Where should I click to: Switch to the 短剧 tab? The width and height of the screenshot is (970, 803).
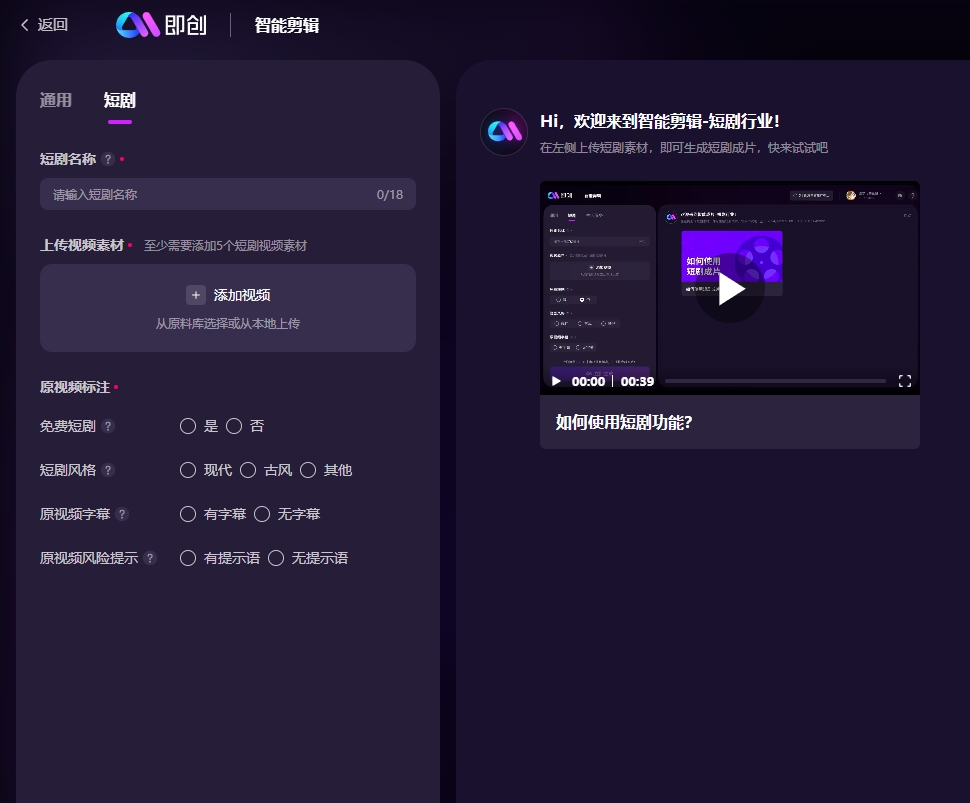119,100
